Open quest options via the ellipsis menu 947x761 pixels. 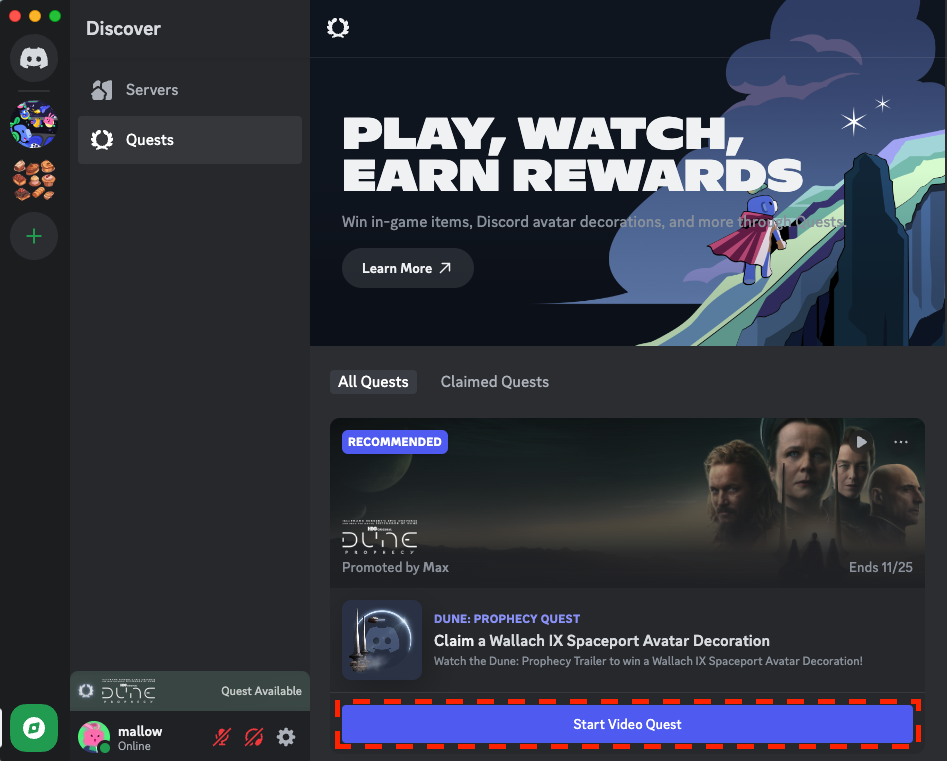coord(900,441)
